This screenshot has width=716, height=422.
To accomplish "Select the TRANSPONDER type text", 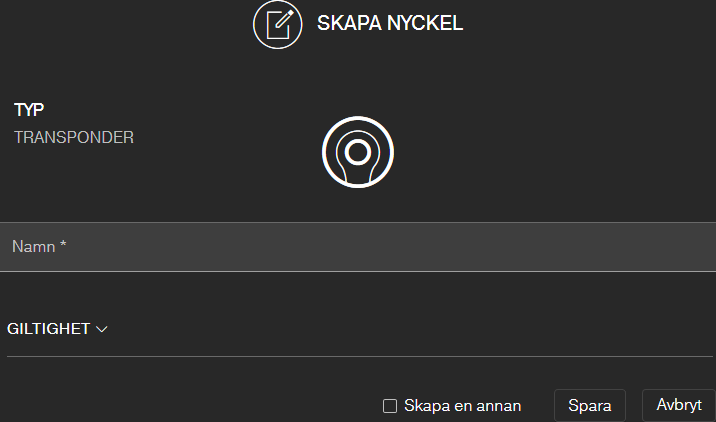I will 74,138.
